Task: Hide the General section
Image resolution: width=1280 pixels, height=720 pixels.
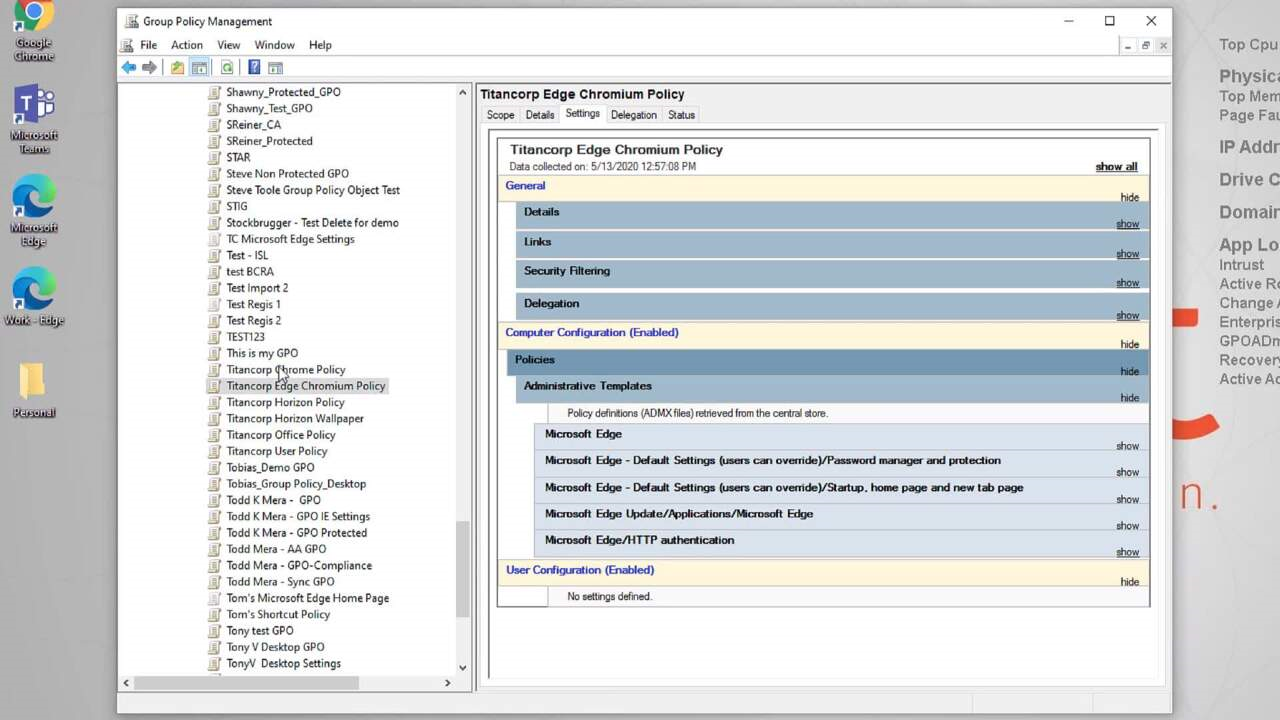Action: pos(1129,198)
